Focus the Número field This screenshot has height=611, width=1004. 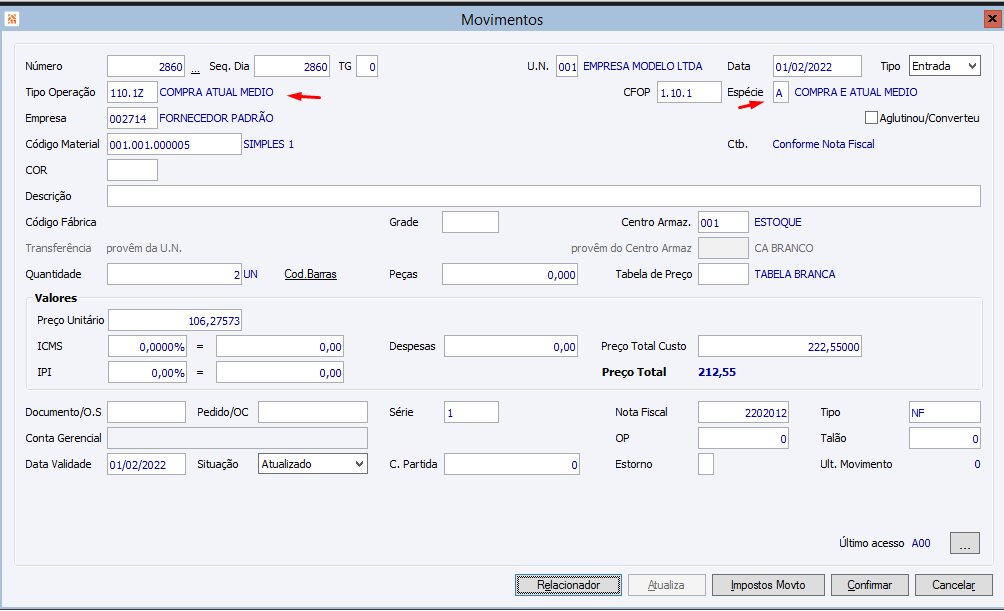coord(146,67)
